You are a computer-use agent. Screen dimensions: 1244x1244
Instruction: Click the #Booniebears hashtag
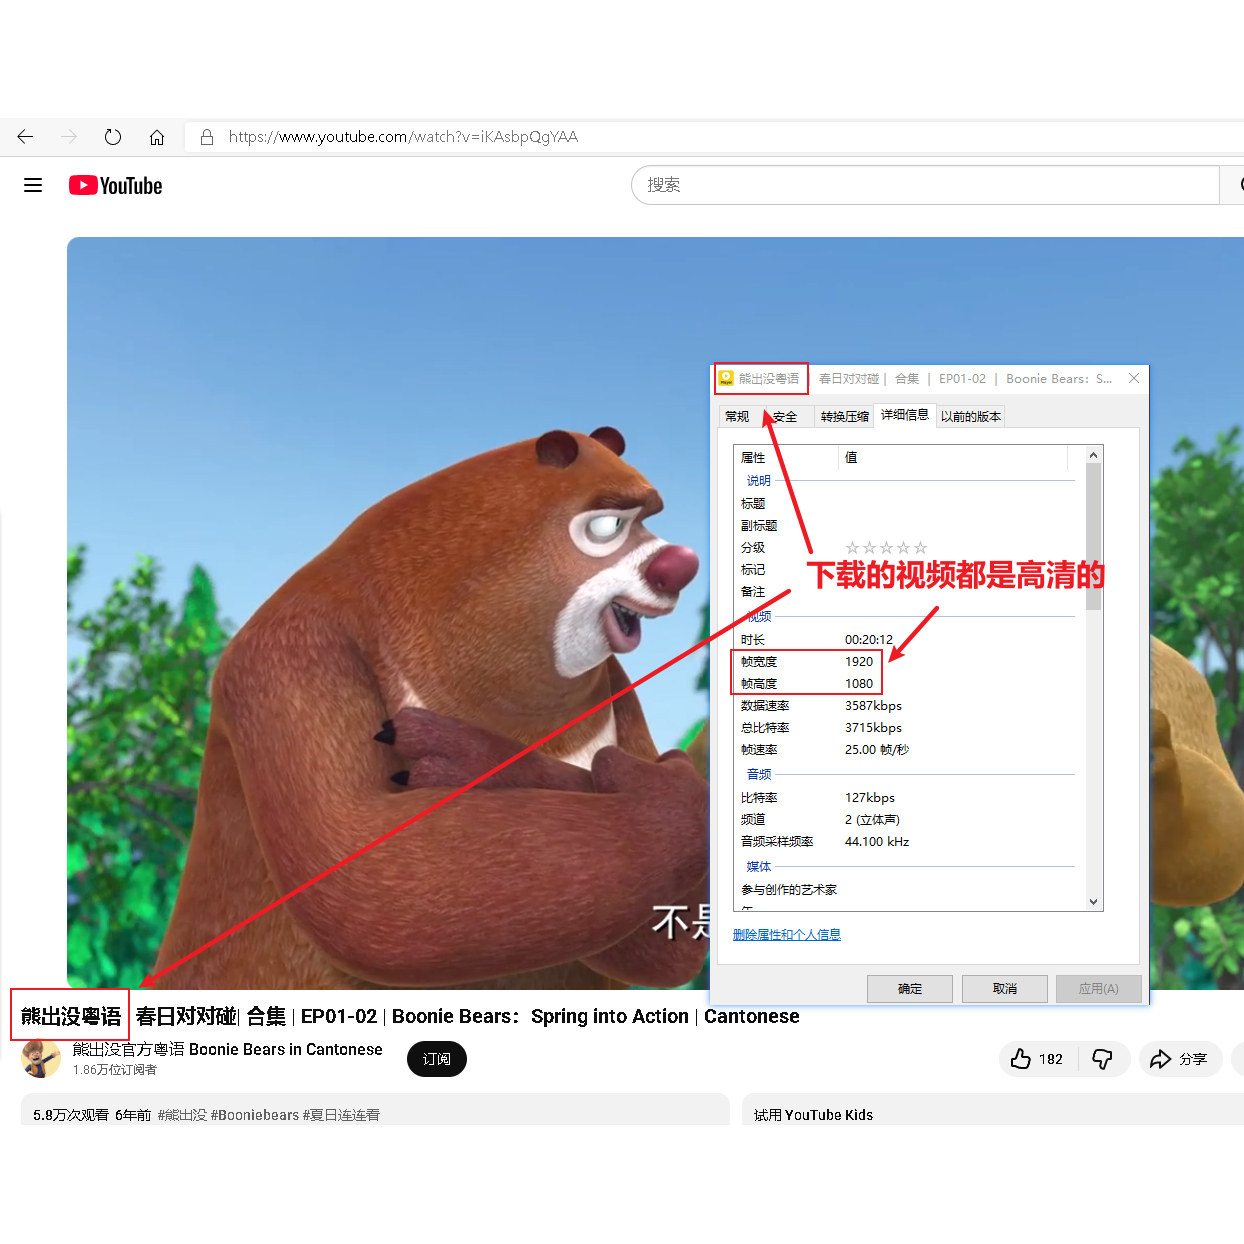pyautogui.click(x=254, y=1115)
